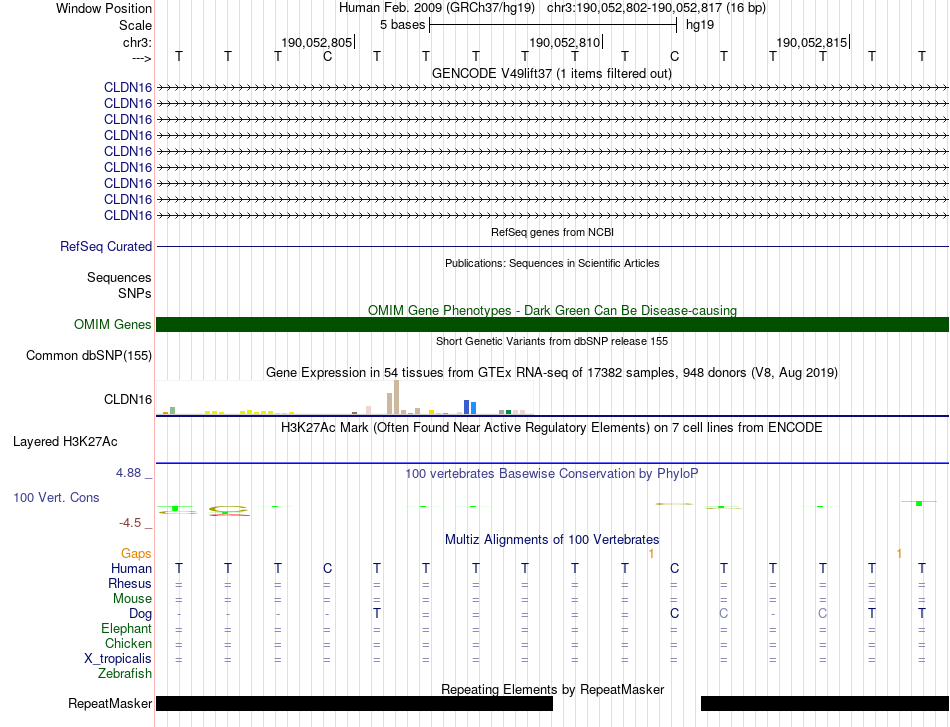Click the Chicken alignment row label
Screen dimensions: 950x727
[128, 643]
